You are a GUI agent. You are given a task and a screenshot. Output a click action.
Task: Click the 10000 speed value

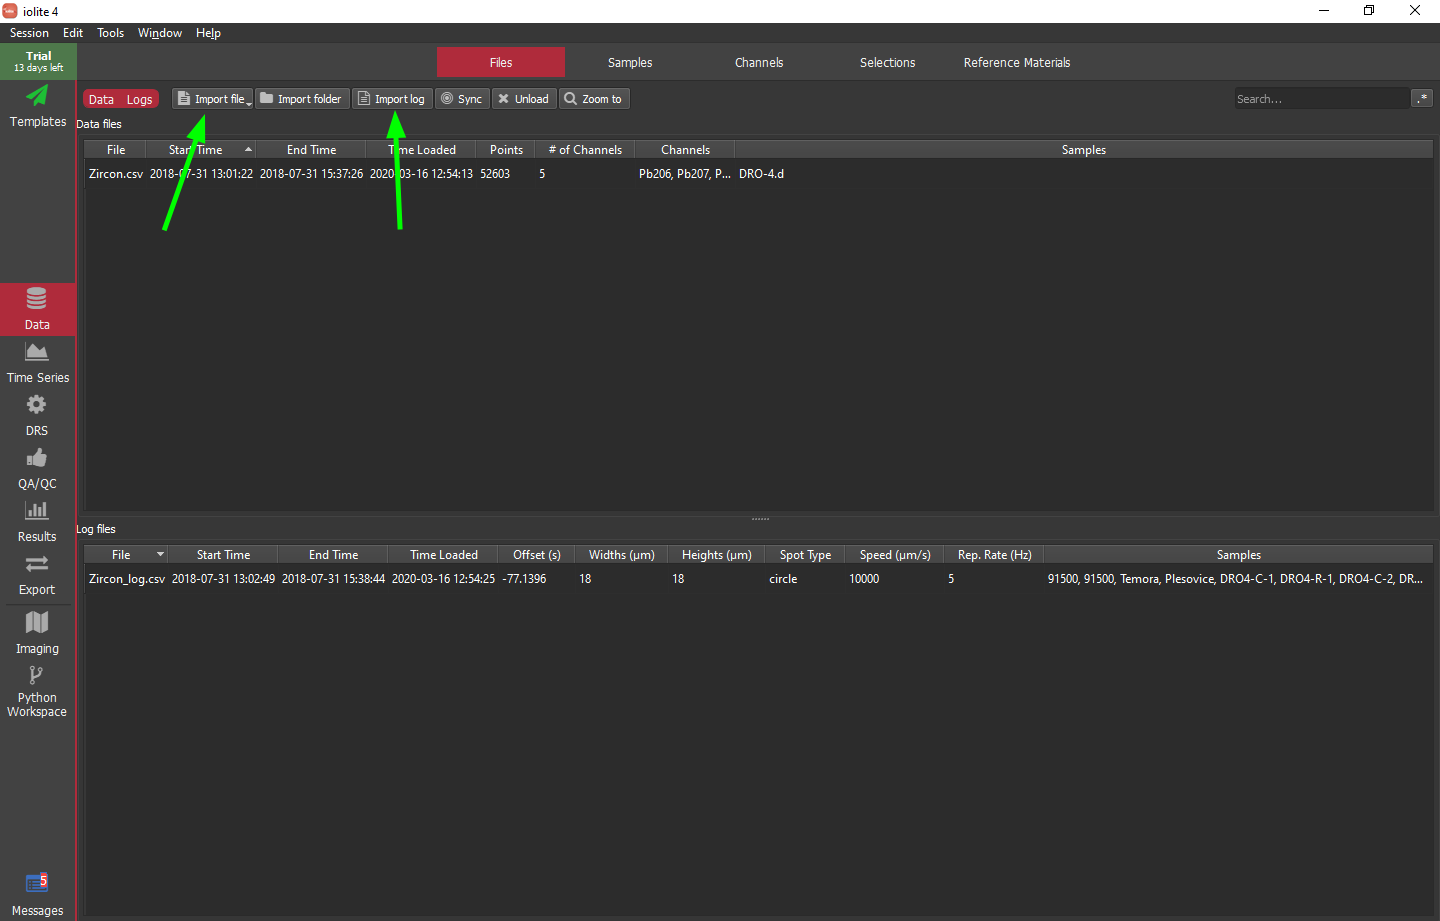coord(864,579)
